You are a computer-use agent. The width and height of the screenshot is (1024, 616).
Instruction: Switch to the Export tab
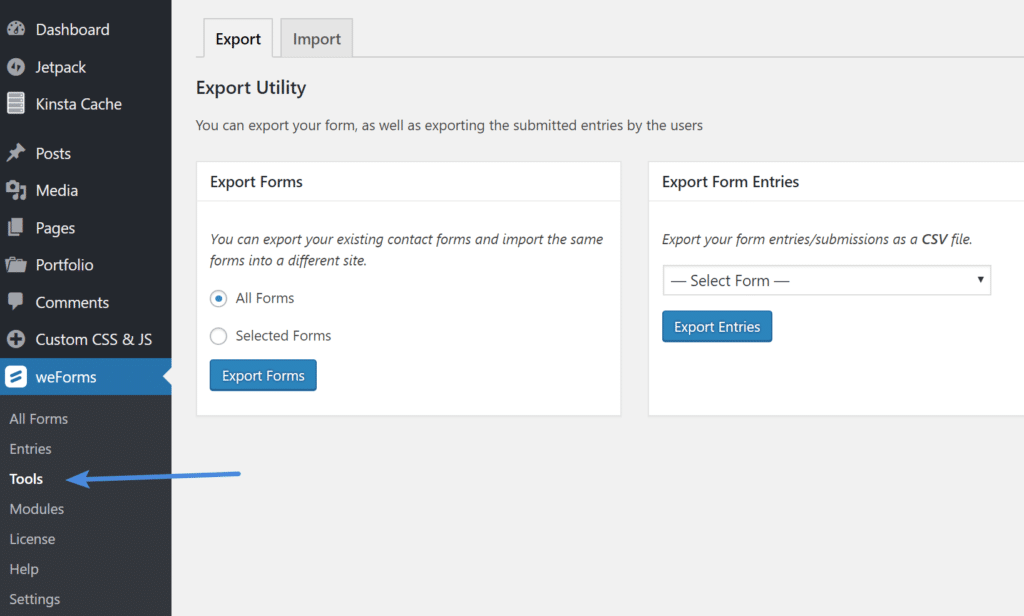[x=238, y=38]
